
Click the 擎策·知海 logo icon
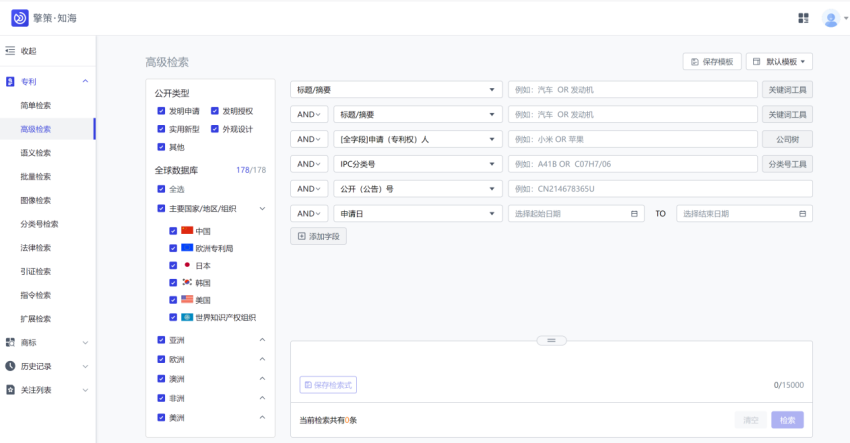(19, 18)
